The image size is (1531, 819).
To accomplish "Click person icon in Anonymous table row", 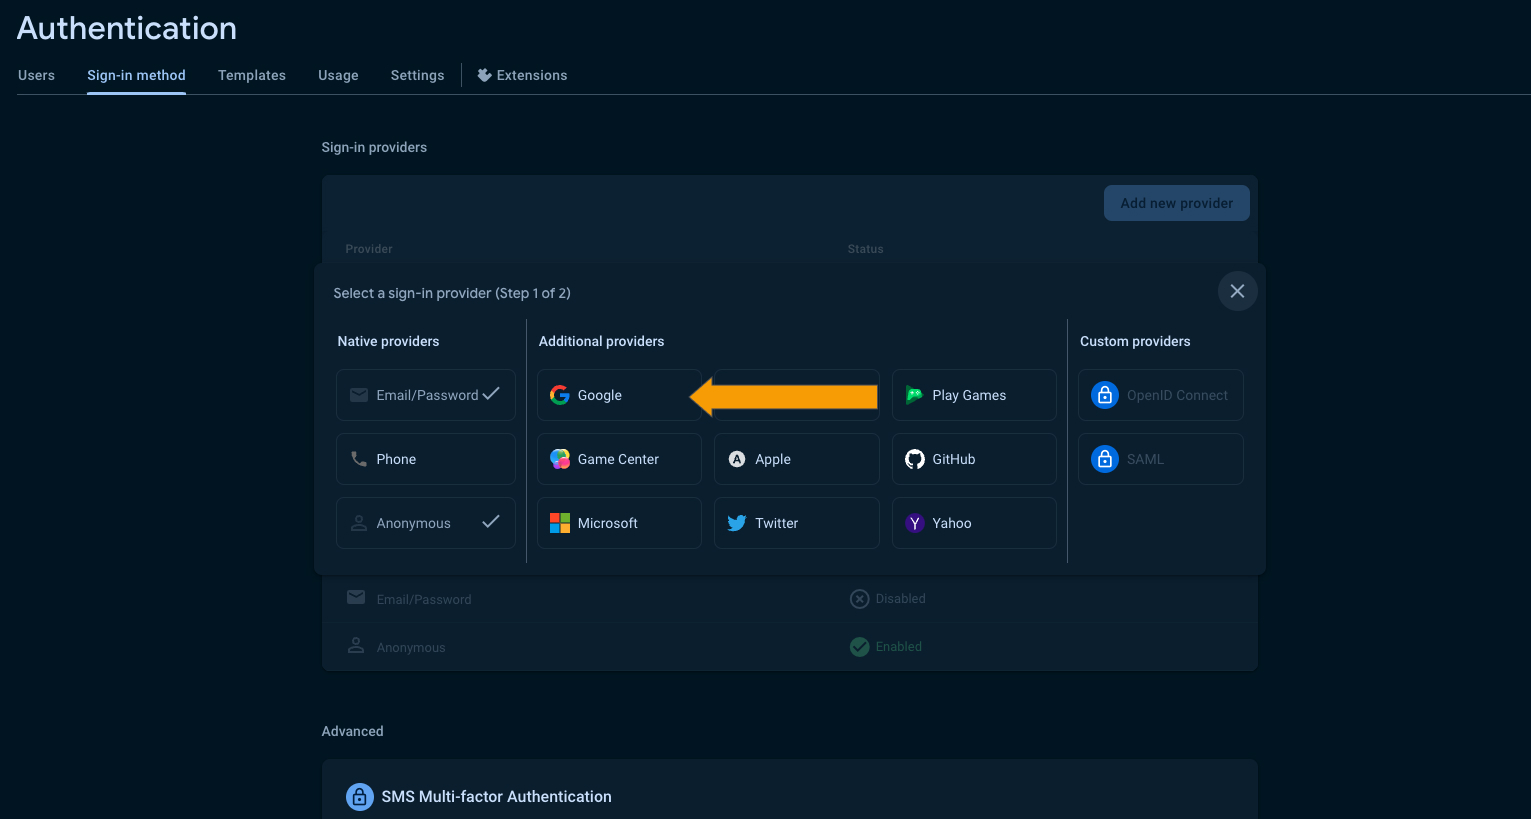I will coord(356,645).
